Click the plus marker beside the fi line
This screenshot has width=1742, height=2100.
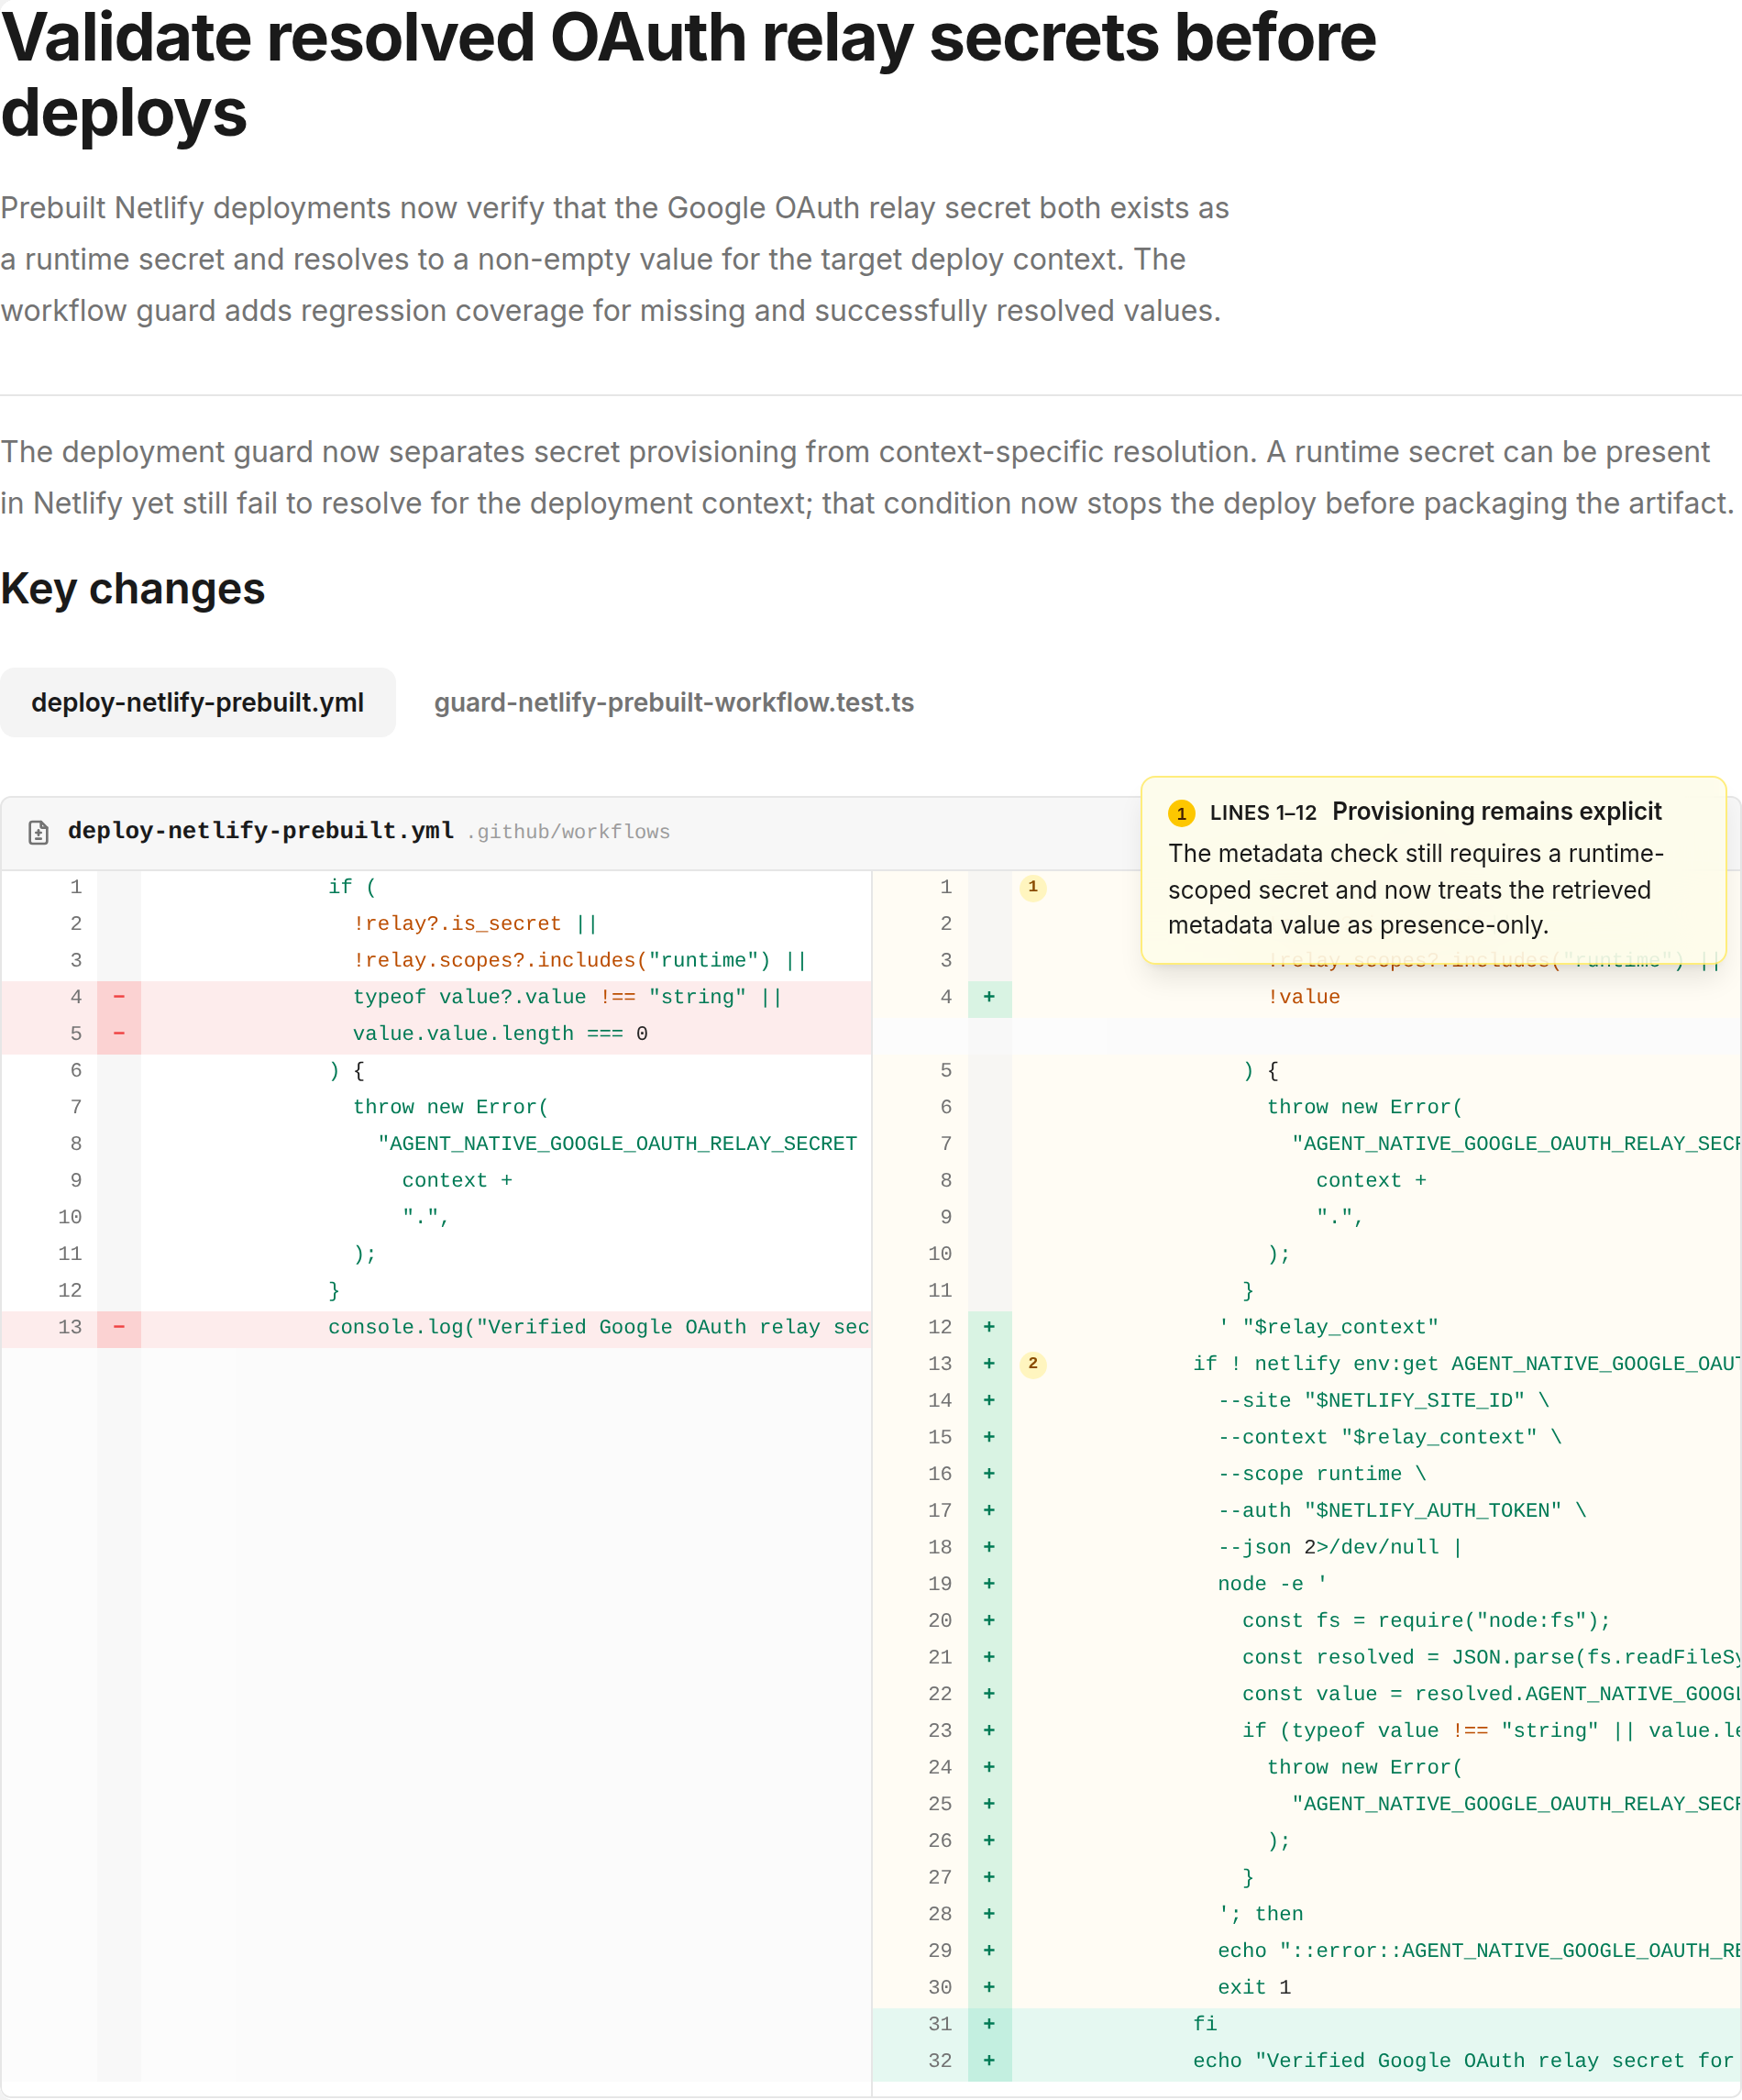coord(989,2024)
